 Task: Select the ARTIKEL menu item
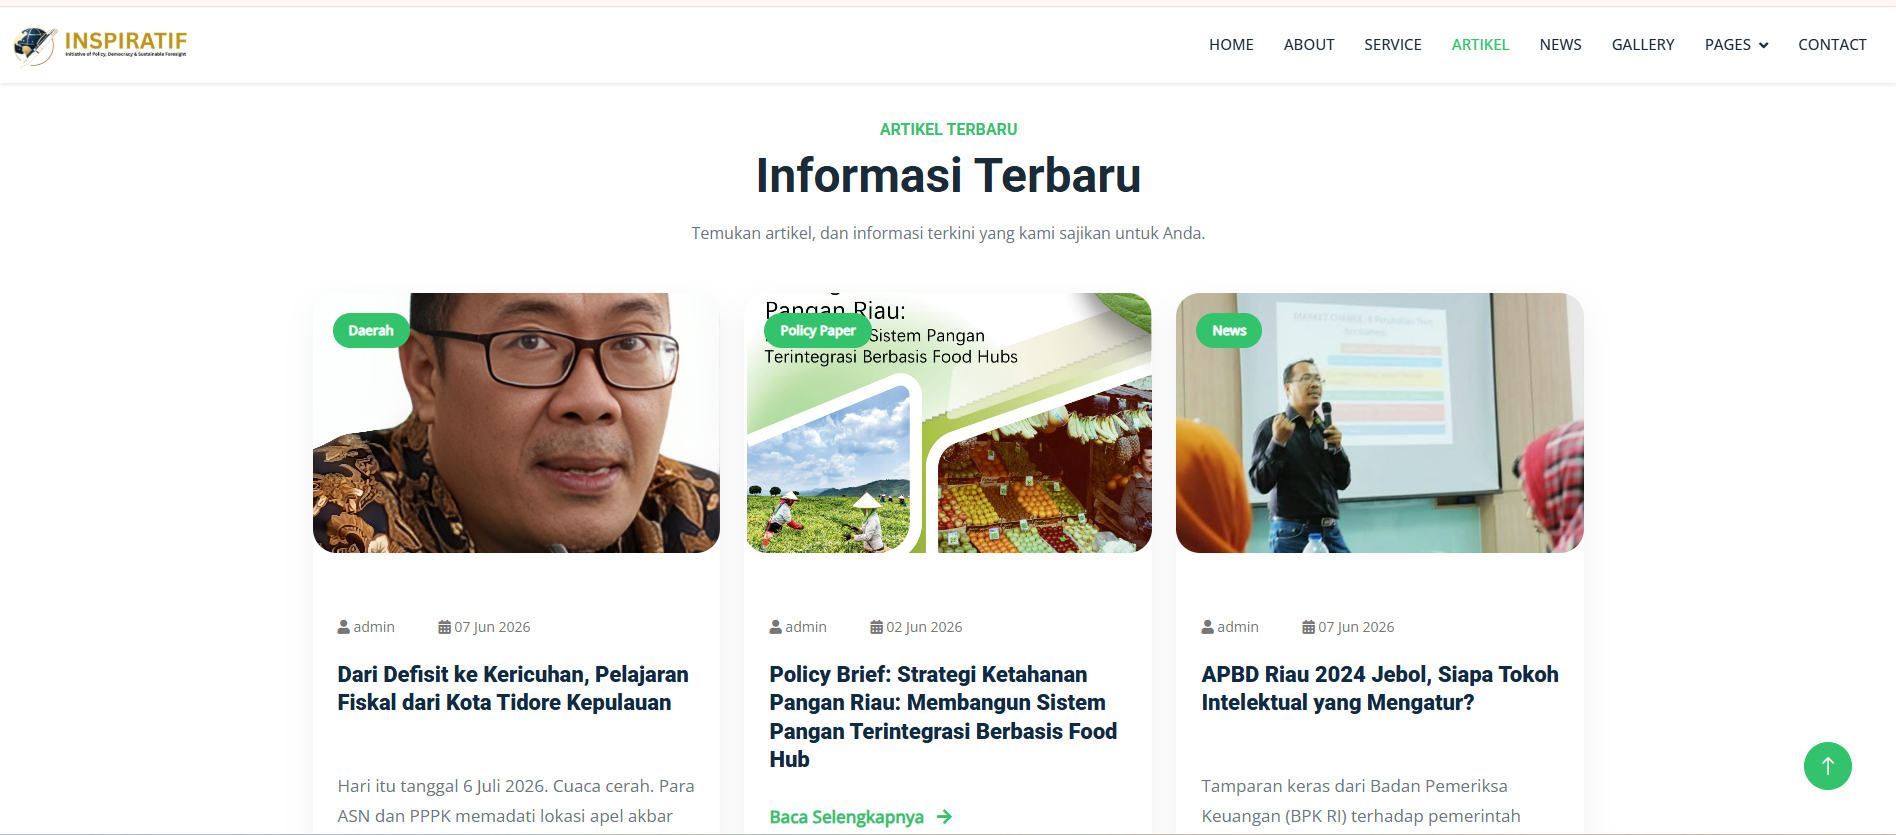pos(1480,45)
